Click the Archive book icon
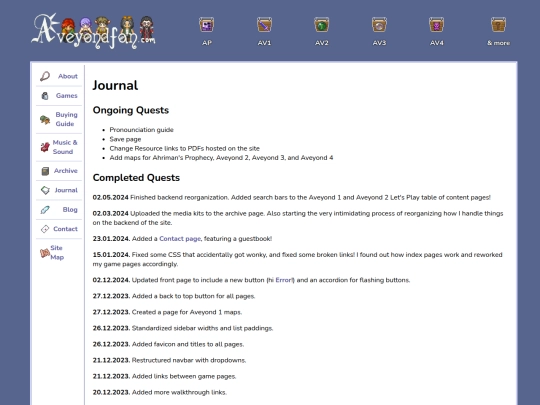 tap(45, 171)
